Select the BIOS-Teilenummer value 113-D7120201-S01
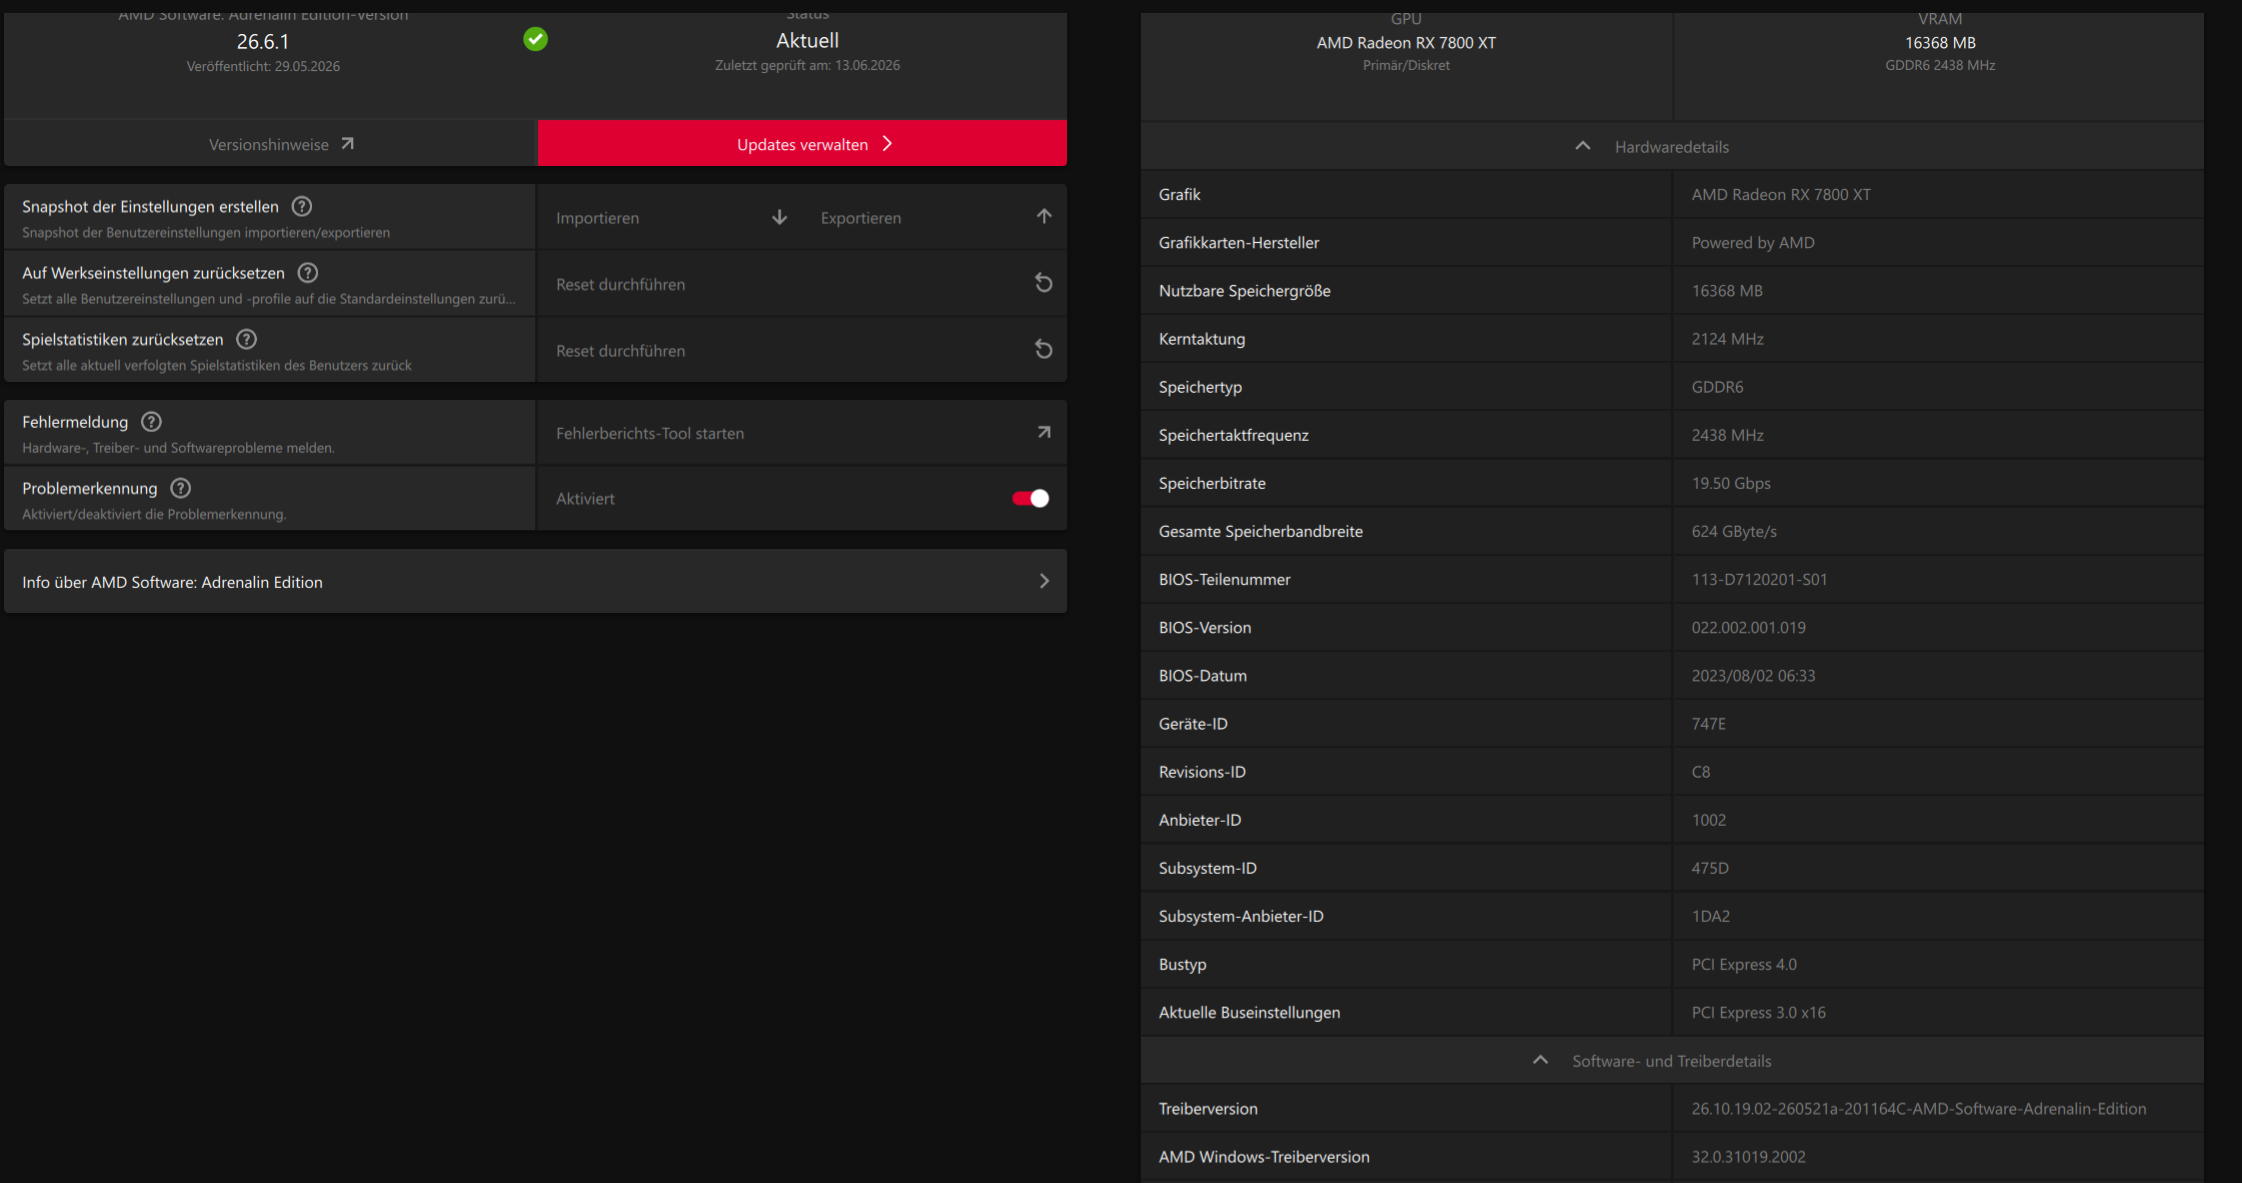The height and width of the screenshot is (1183, 2242). [1759, 579]
